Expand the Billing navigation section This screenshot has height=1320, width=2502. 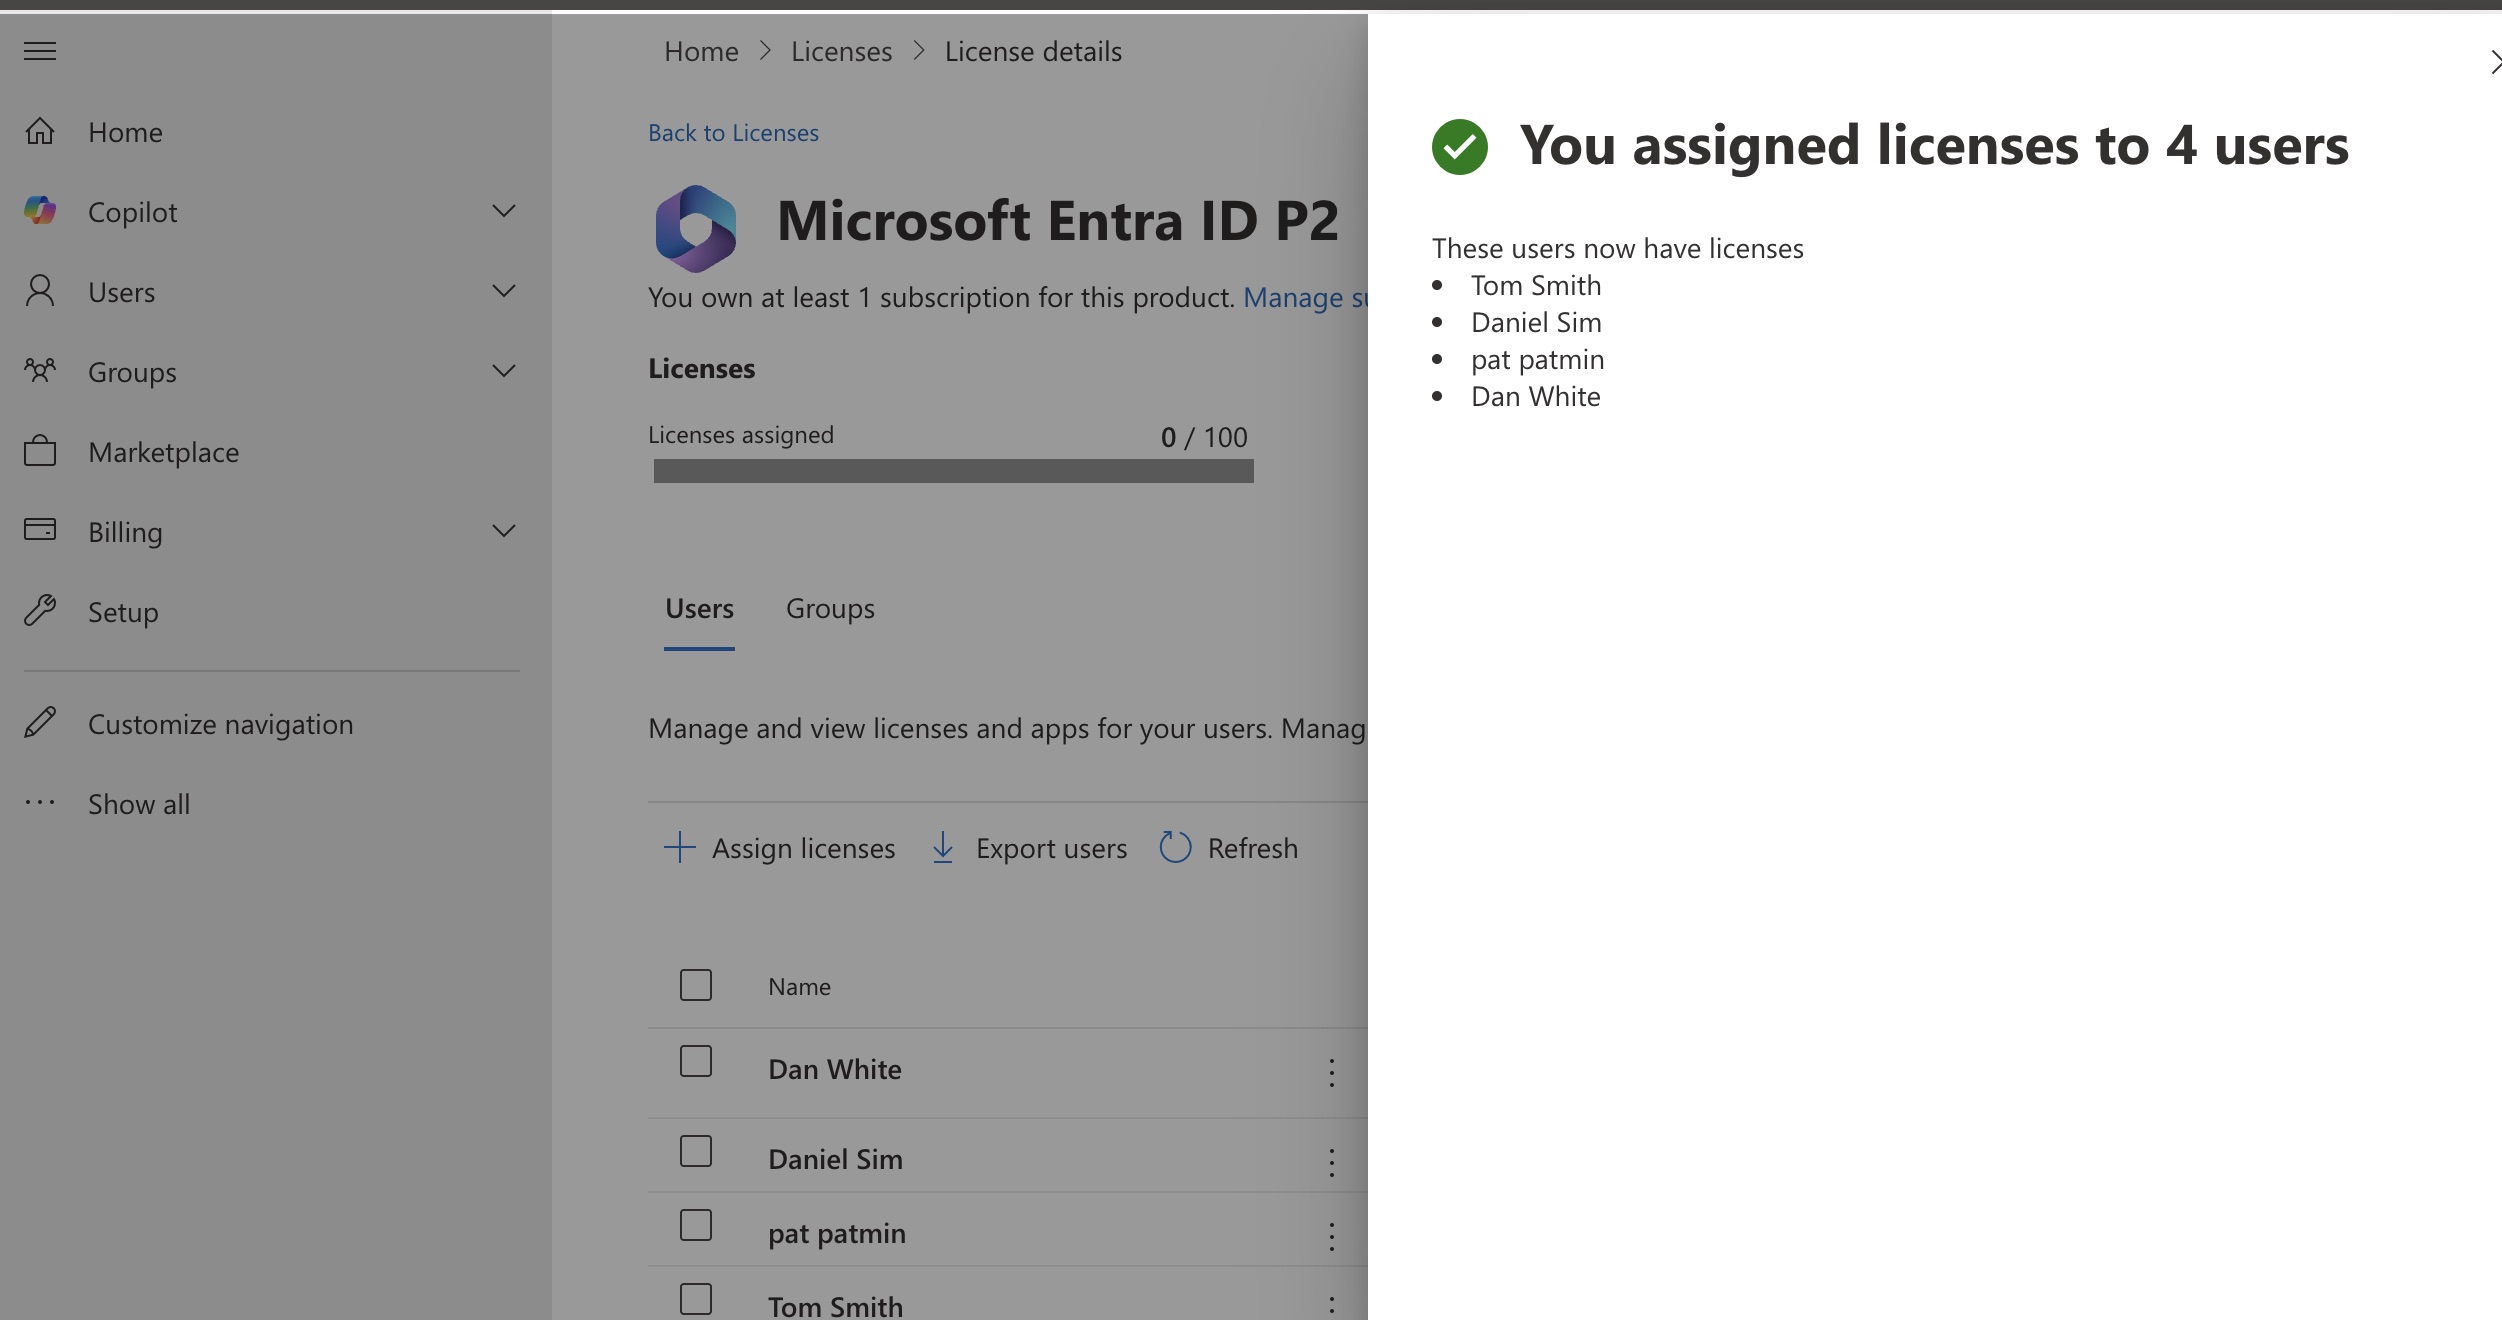pos(504,531)
